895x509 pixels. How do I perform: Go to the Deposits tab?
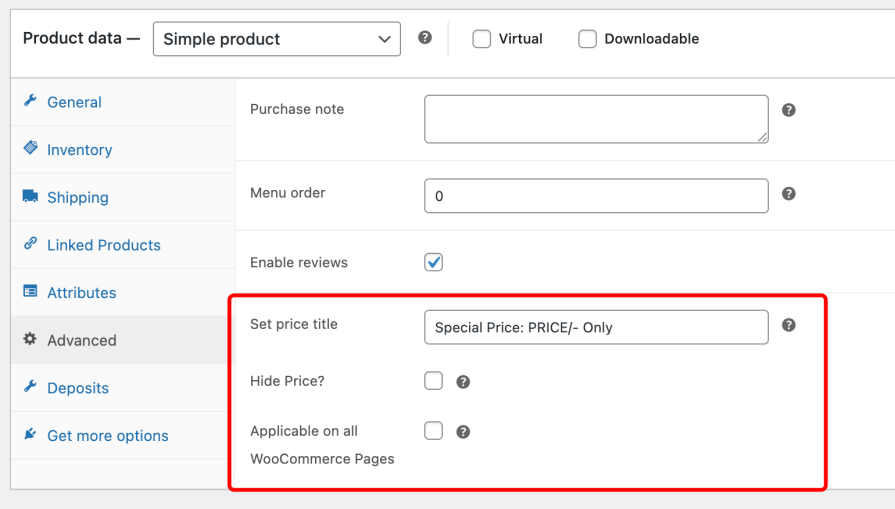(78, 388)
